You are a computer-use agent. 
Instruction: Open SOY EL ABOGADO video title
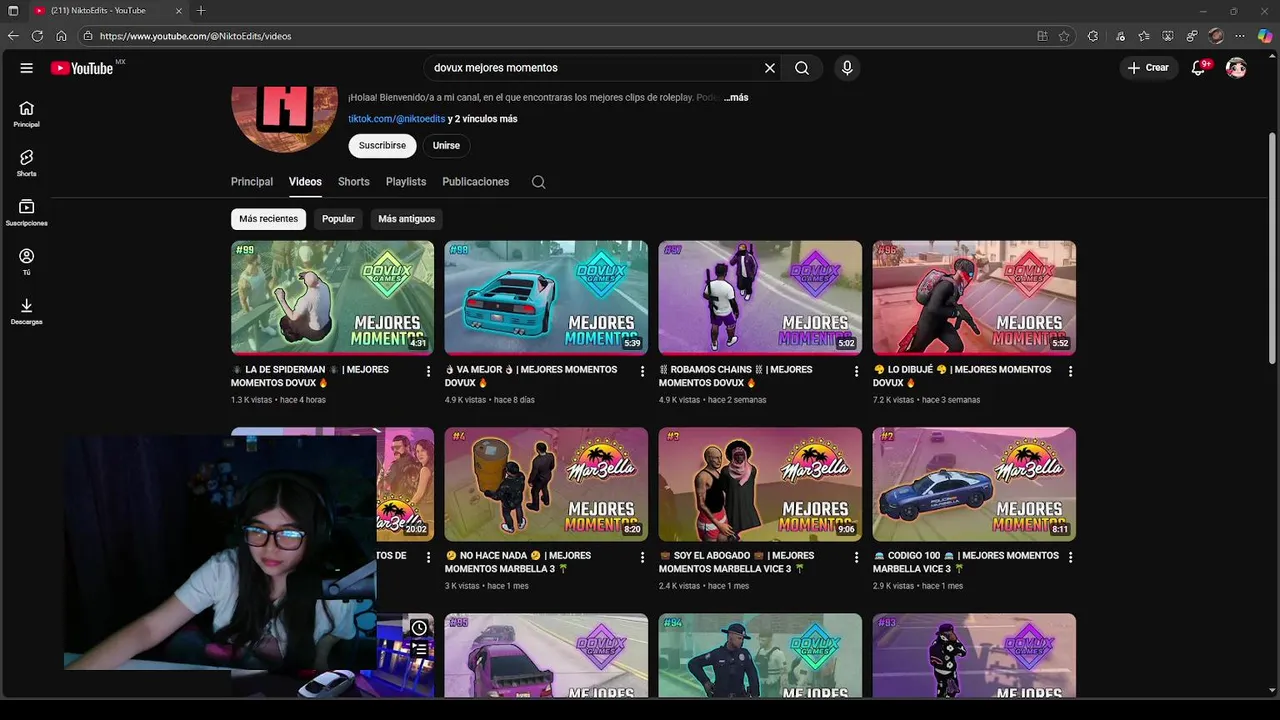click(x=737, y=562)
